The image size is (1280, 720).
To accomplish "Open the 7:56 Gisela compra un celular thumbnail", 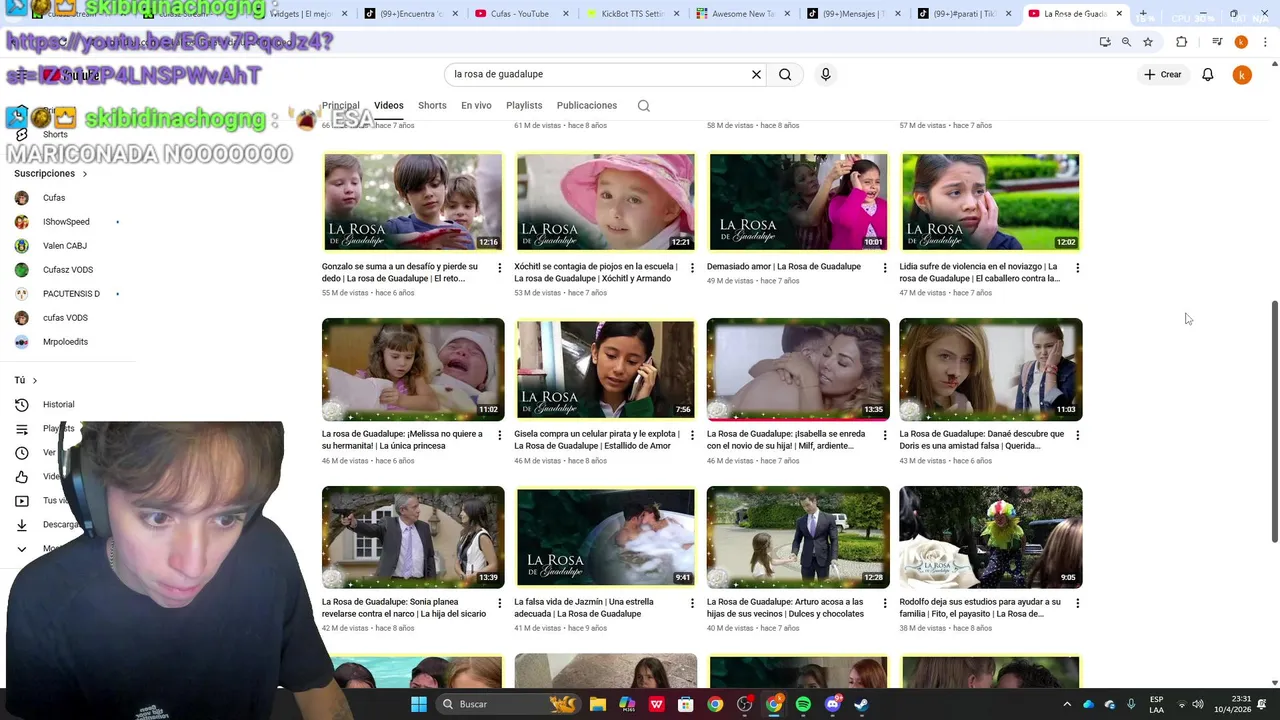I will [605, 369].
